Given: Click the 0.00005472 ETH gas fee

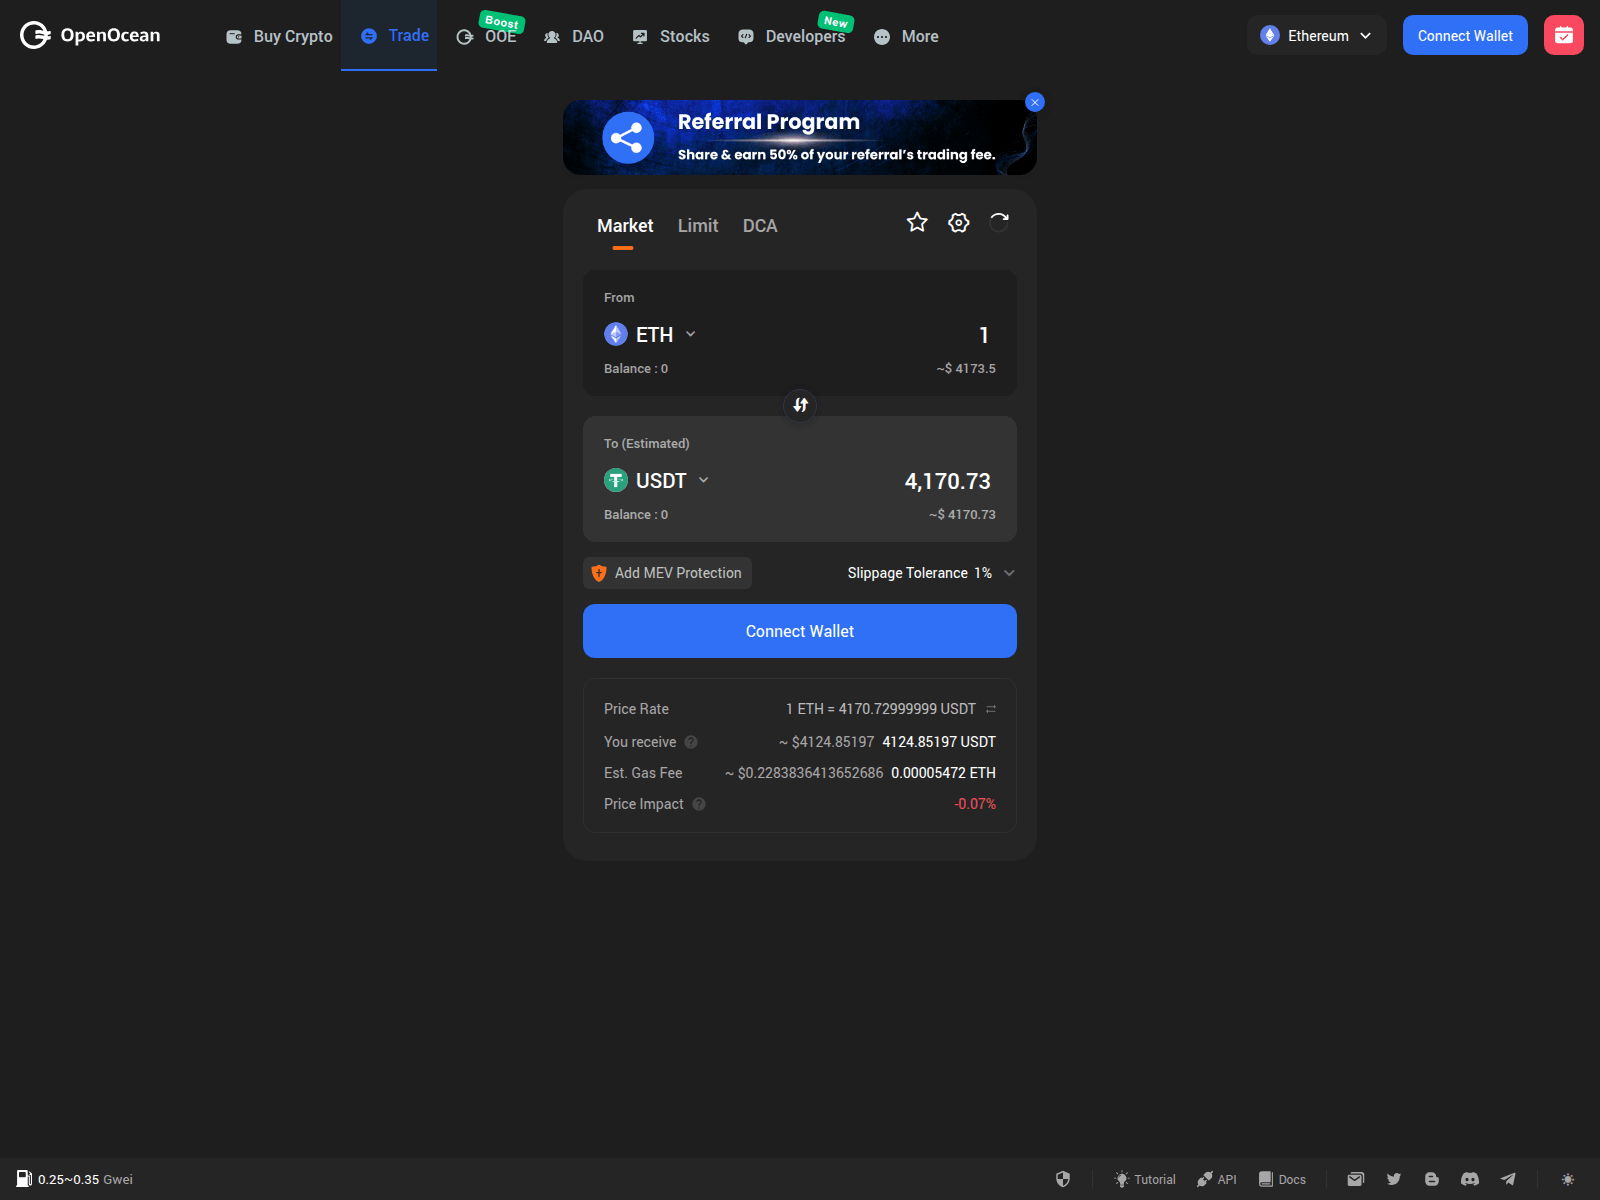Looking at the screenshot, I should pyautogui.click(x=943, y=773).
